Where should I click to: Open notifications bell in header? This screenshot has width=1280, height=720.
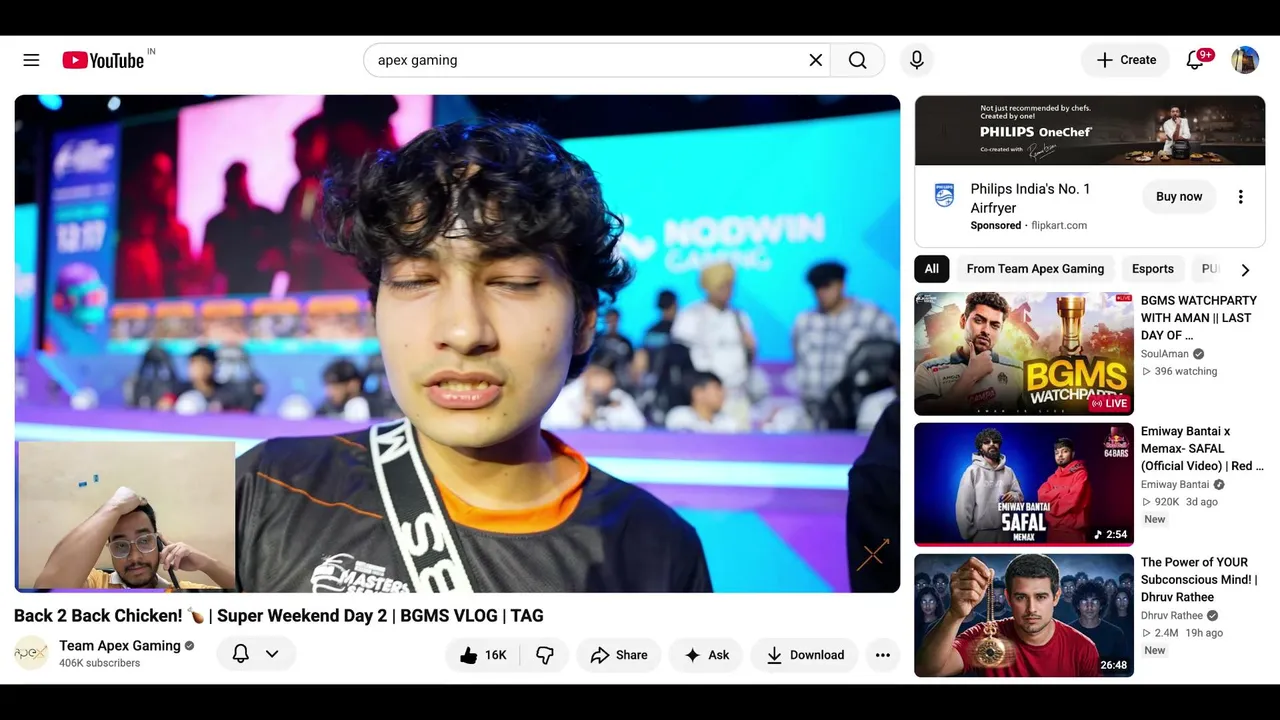[x=1195, y=60]
